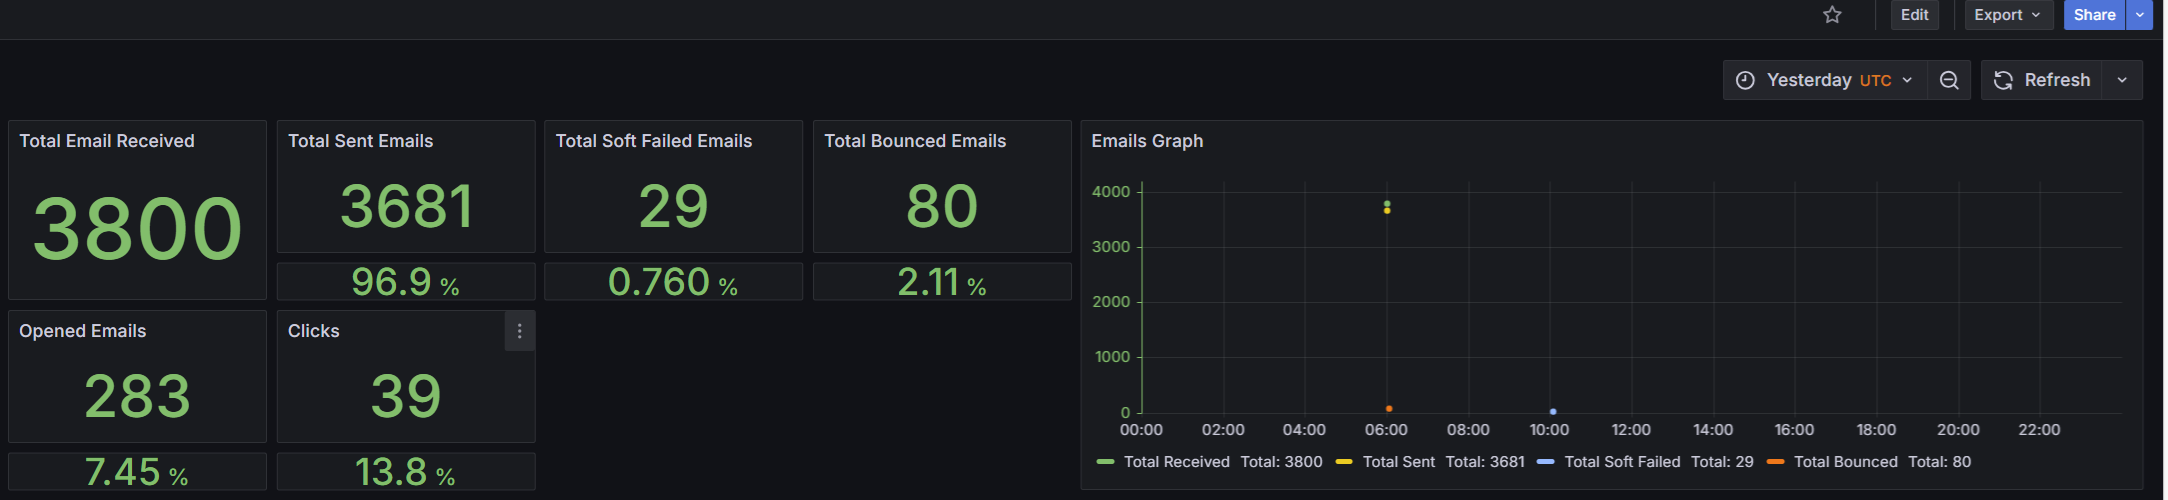Click the clock icon in time picker
This screenshot has width=2168, height=500.
pyautogui.click(x=1745, y=80)
